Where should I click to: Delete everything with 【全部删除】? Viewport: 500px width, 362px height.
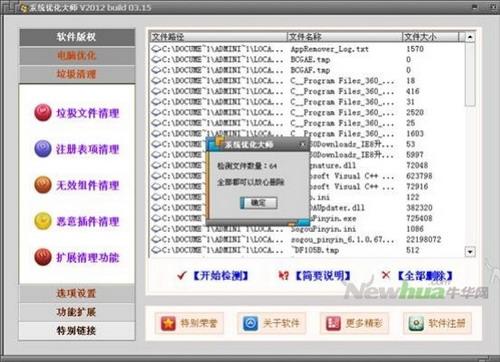pos(425,276)
